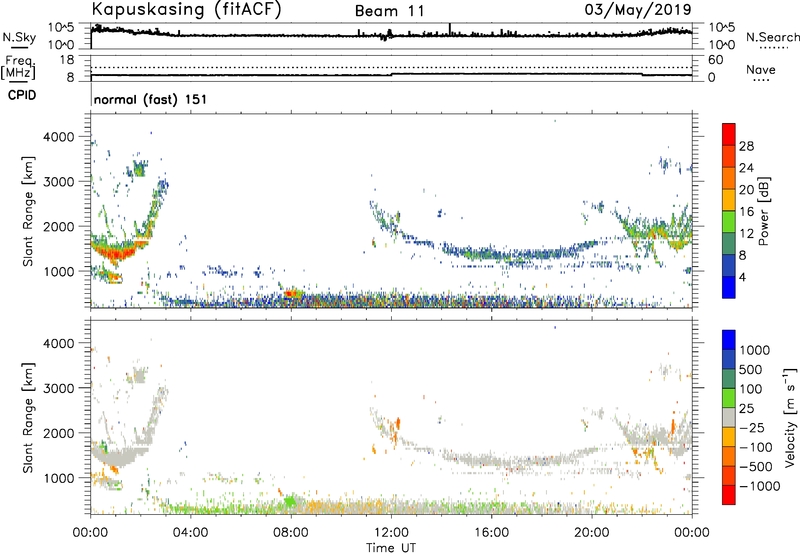The height and width of the screenshot is (554, 800).
Task: Click the date '03/May/2019'
Action: (638, 10)
